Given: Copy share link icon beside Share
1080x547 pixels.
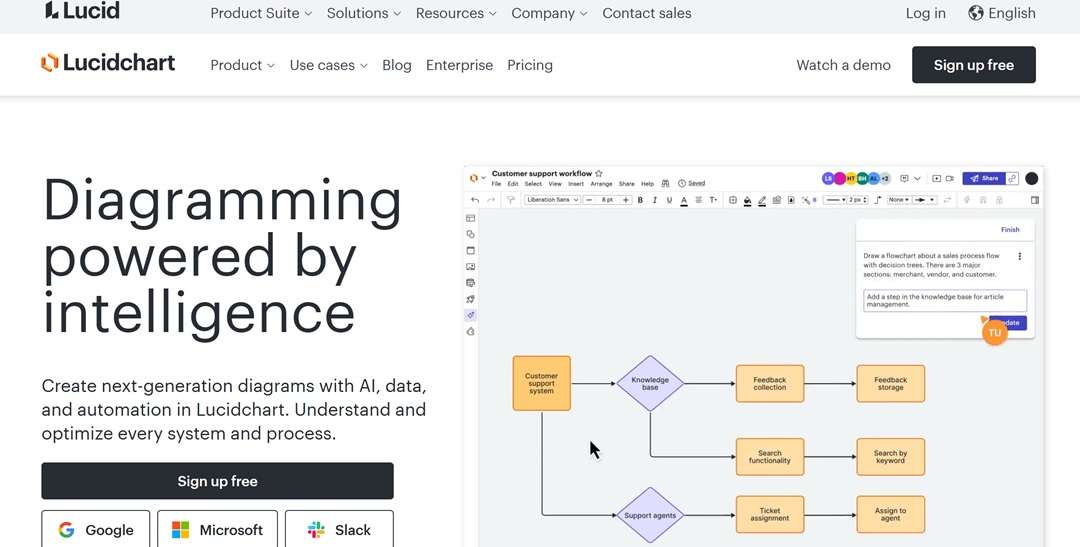Looking at the screenshot, I should (1012, 178).
